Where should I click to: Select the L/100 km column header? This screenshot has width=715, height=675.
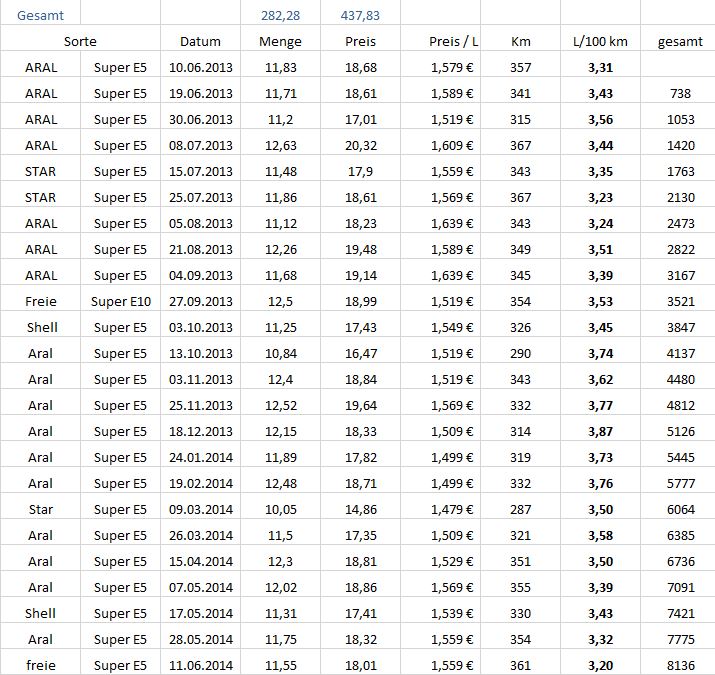600,42
